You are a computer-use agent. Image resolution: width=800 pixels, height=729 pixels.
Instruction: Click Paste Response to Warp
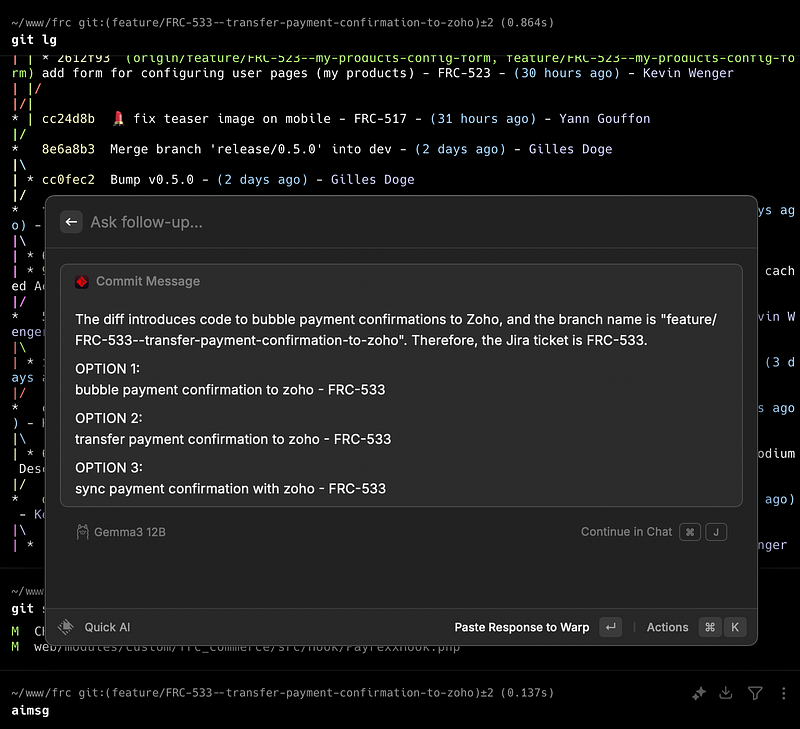521,627
